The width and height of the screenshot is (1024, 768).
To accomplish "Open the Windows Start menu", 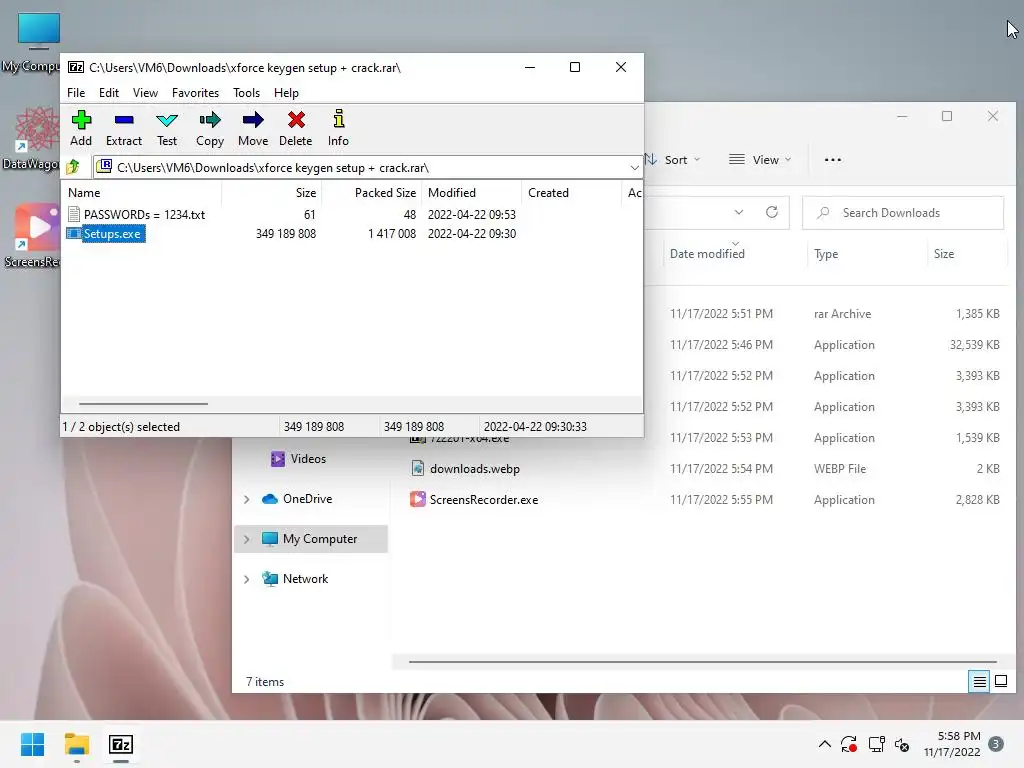I will 32,744.
